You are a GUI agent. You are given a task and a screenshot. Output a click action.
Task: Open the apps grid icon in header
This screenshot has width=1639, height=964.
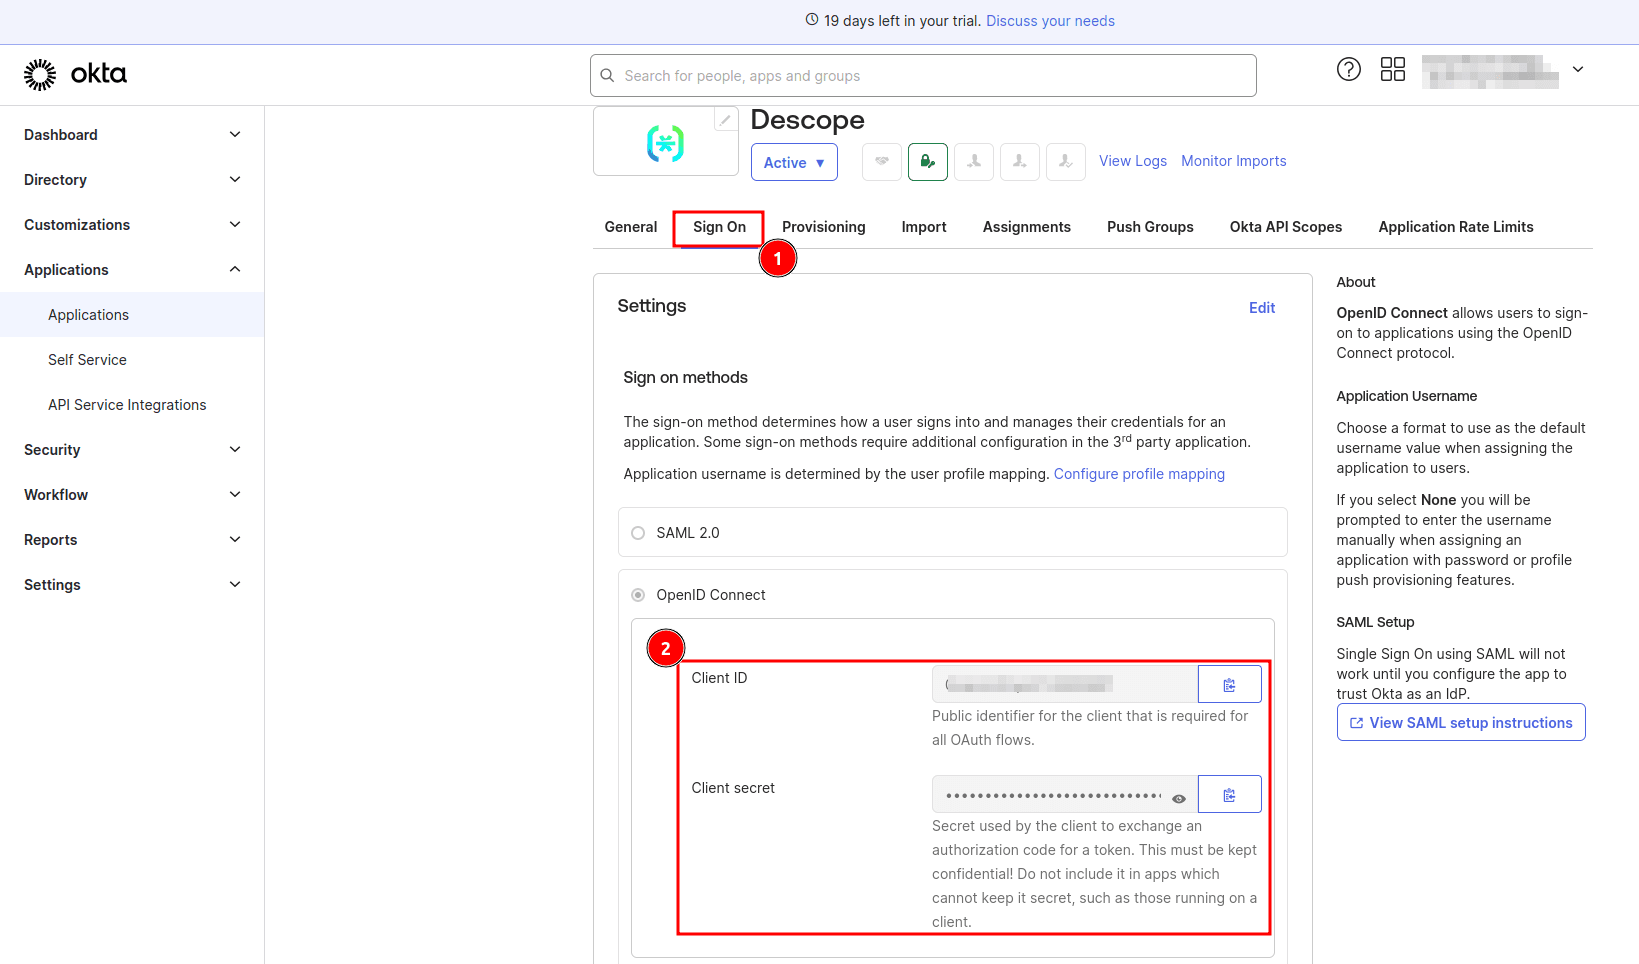(1392, 70)
